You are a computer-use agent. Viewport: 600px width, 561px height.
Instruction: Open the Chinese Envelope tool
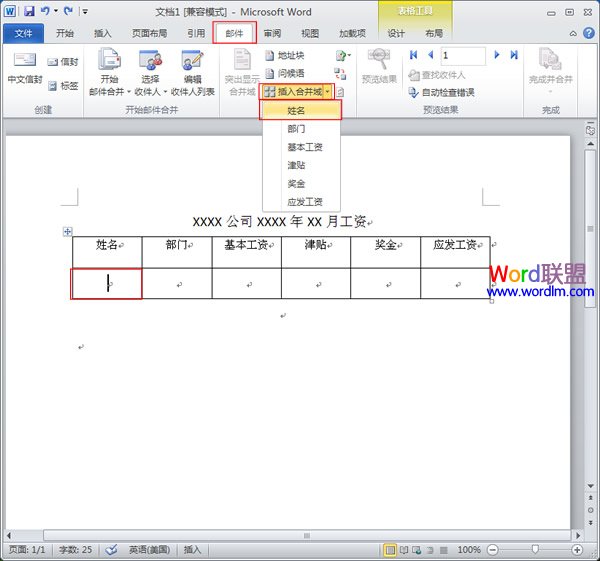click(22, 66)
